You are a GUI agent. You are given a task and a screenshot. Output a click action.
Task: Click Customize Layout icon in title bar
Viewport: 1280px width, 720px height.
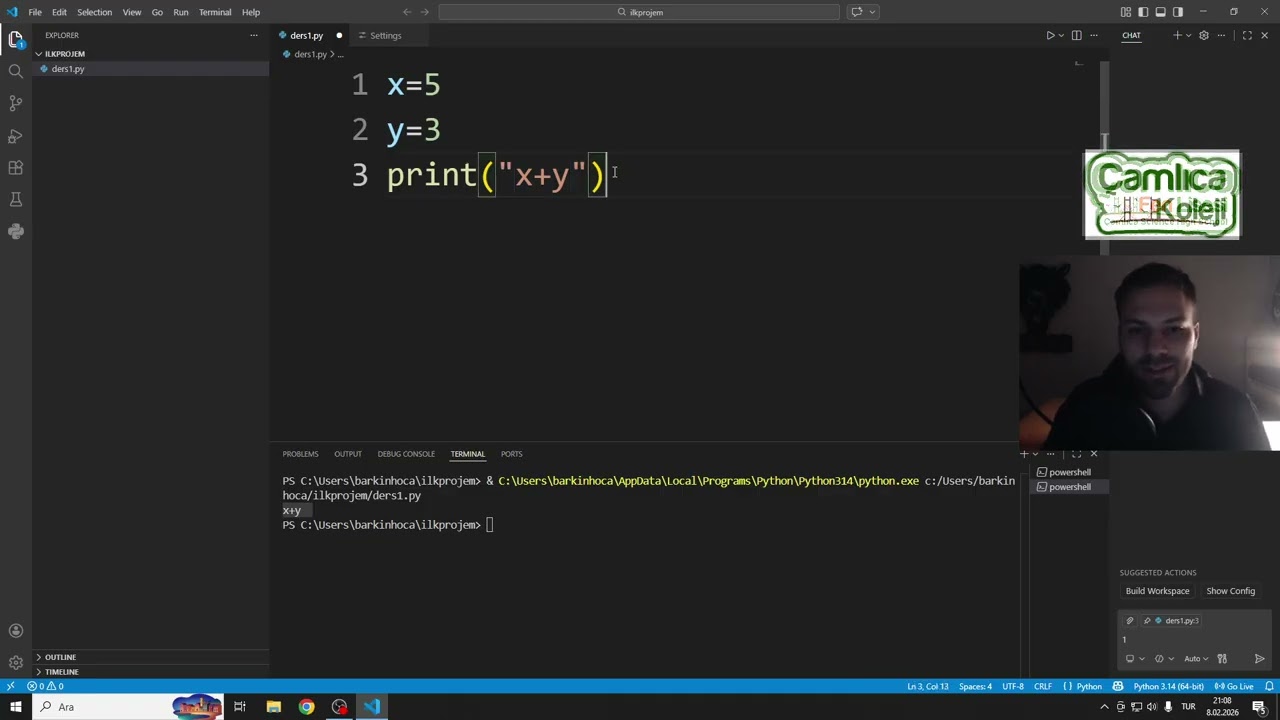(x=1126, y=12)
